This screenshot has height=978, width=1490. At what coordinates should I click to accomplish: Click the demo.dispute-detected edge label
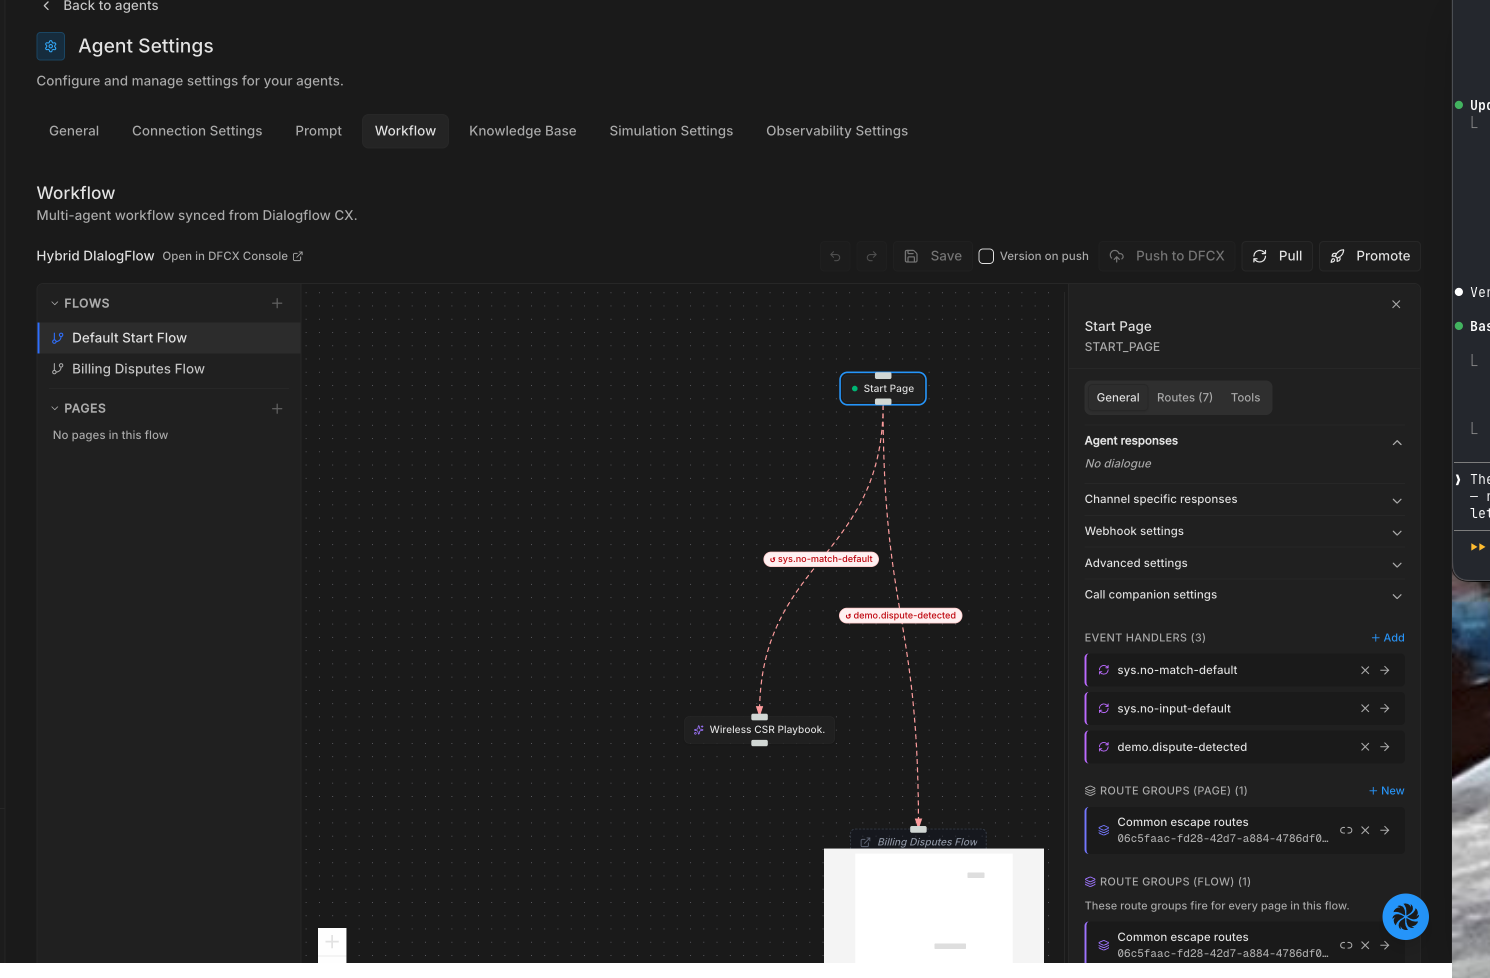pos(900,615)
